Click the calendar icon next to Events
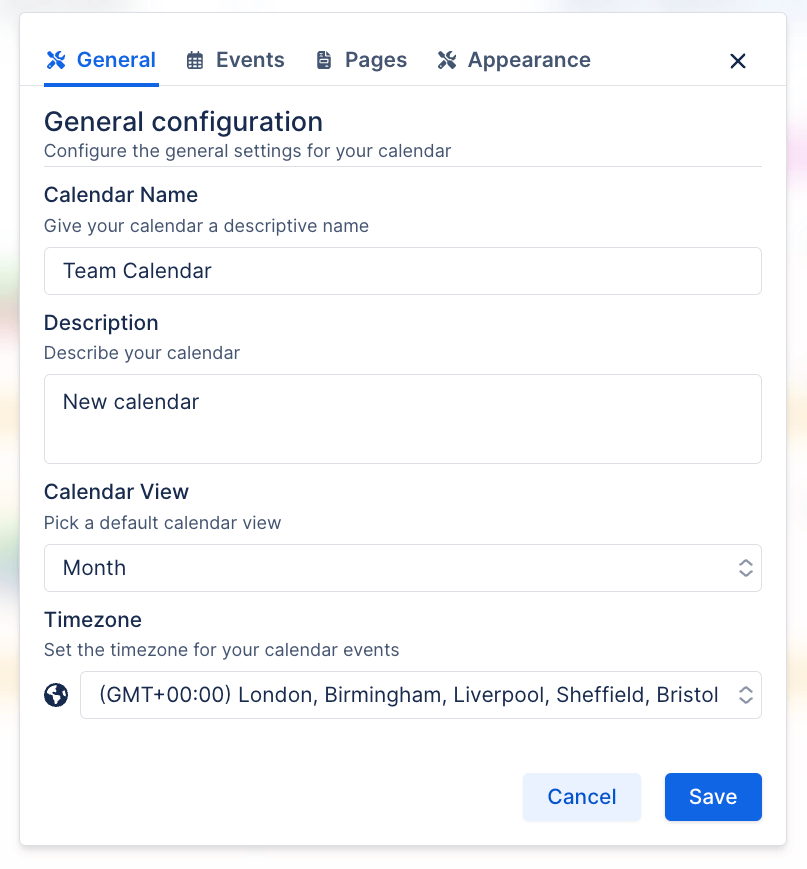This screenshot has height=869, width=807. (x=195, y=60)
